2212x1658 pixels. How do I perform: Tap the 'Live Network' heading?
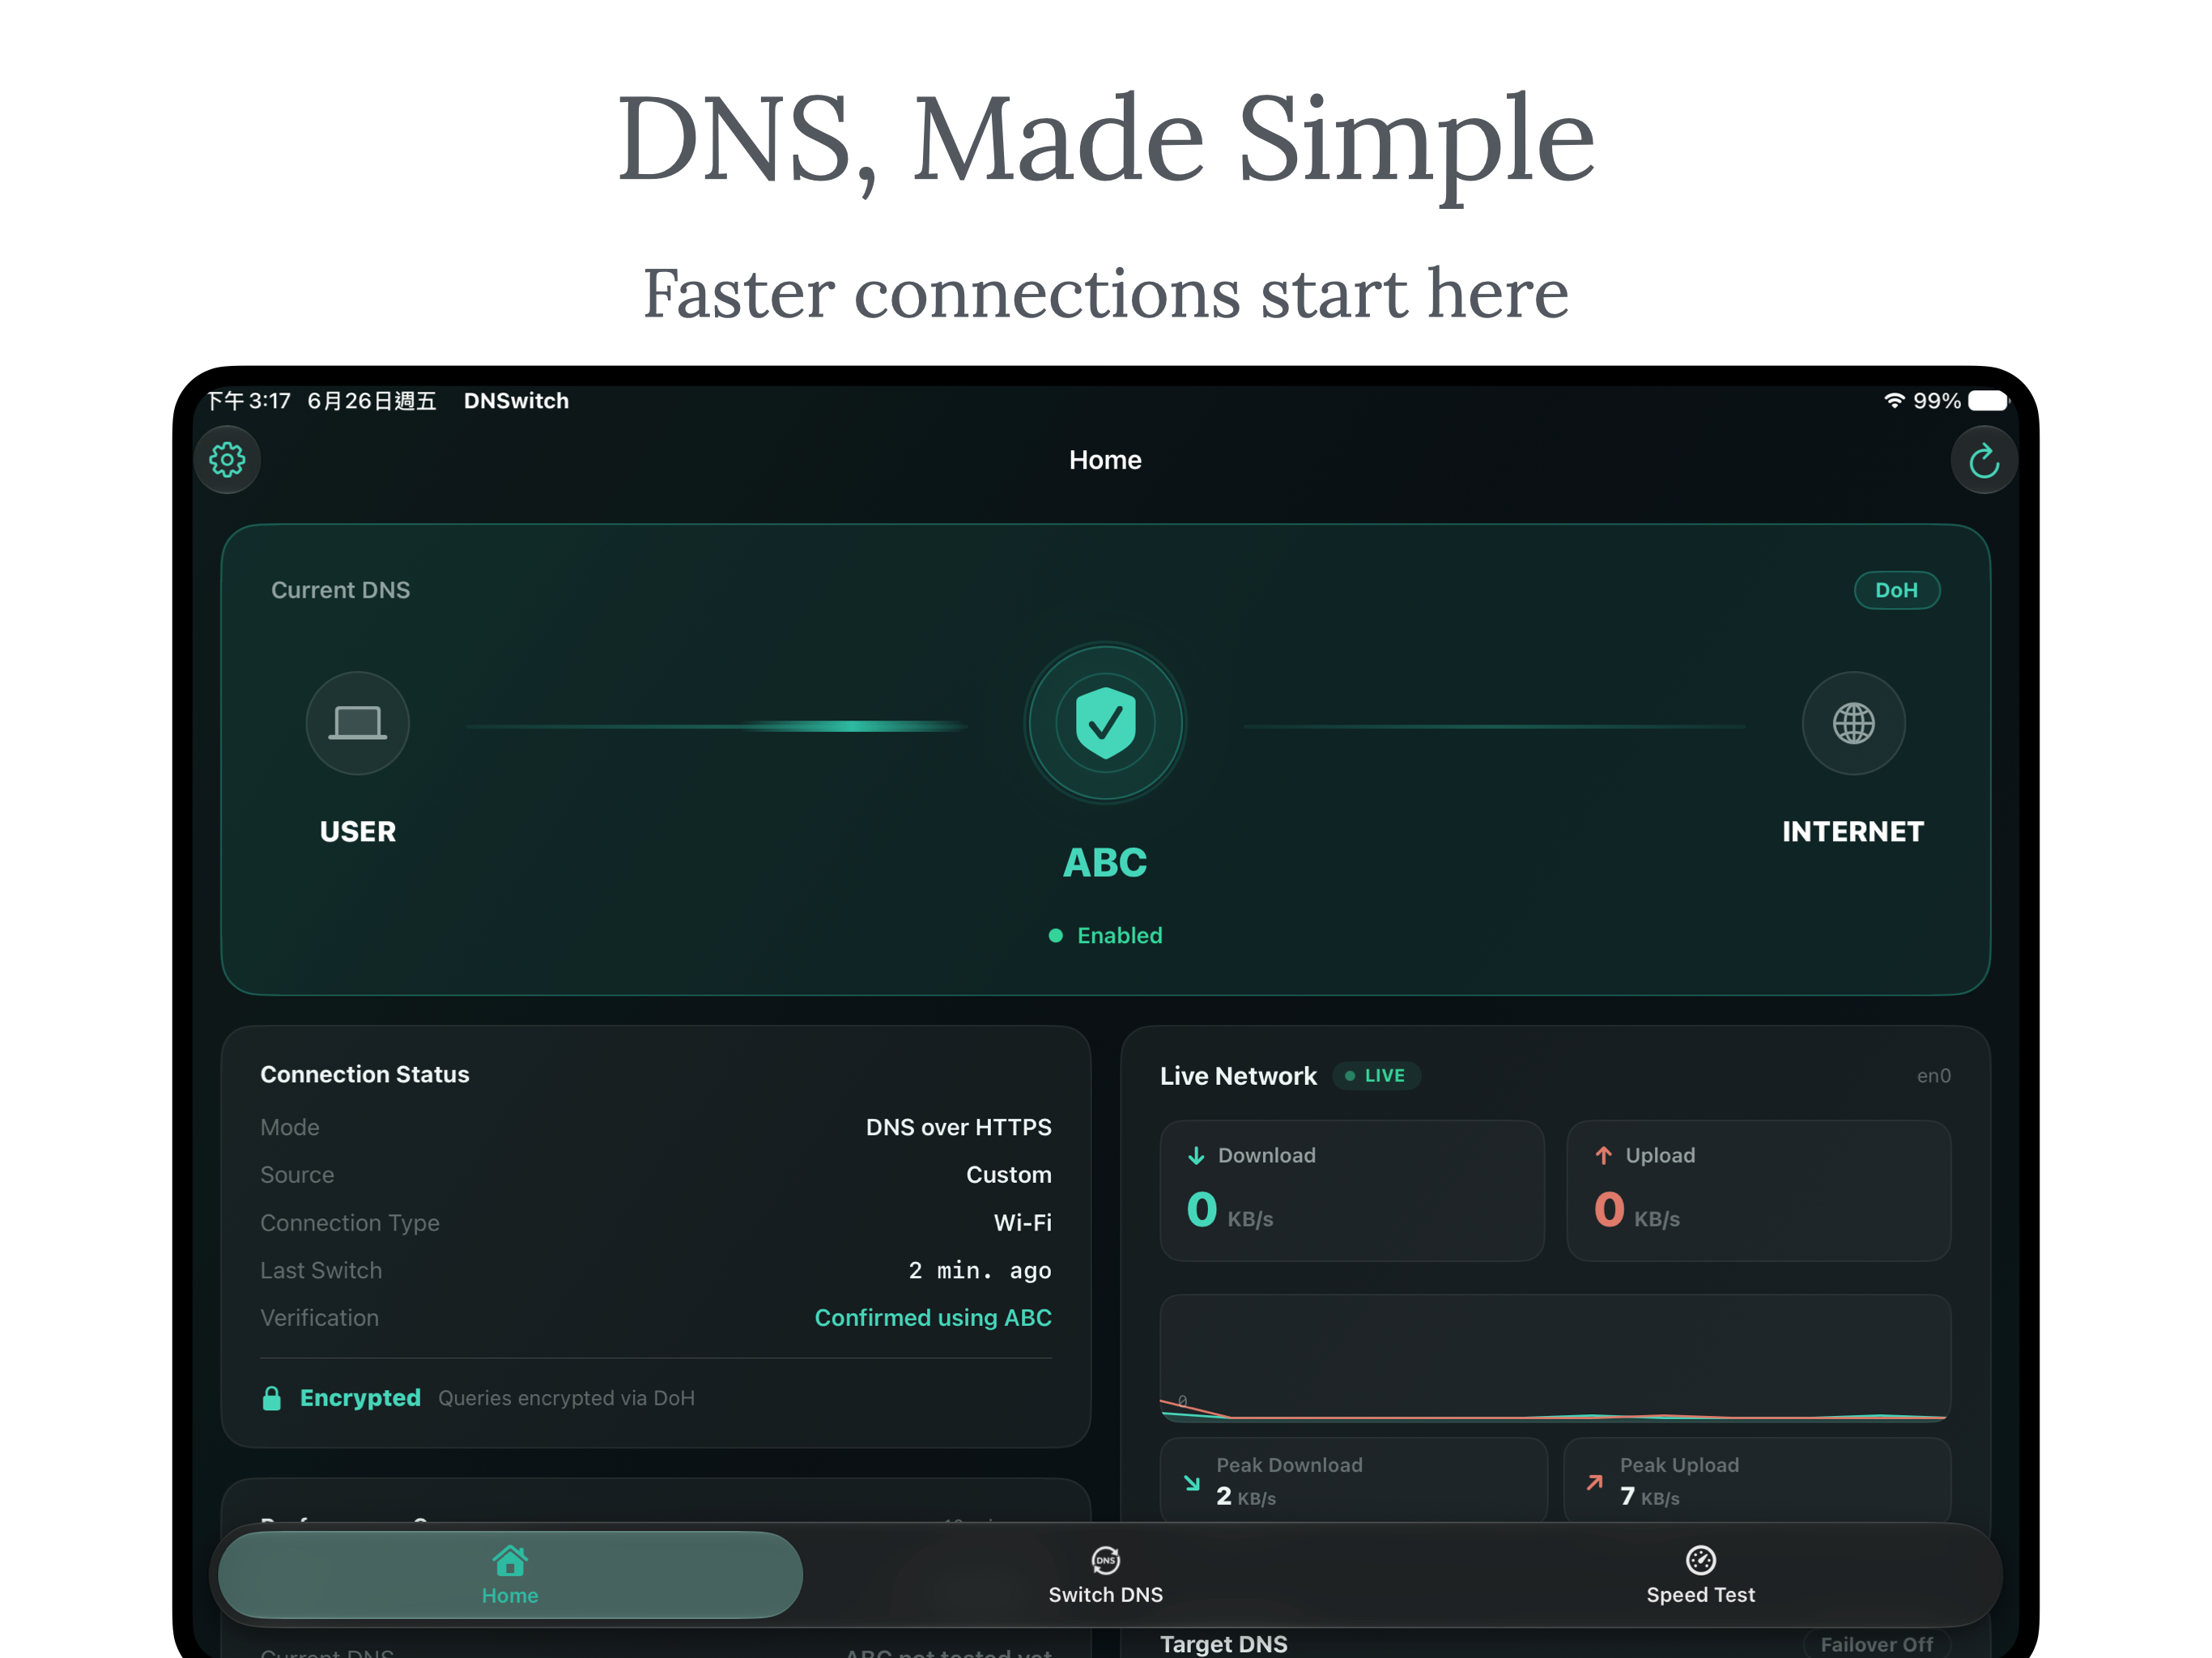(1238, 1076)
